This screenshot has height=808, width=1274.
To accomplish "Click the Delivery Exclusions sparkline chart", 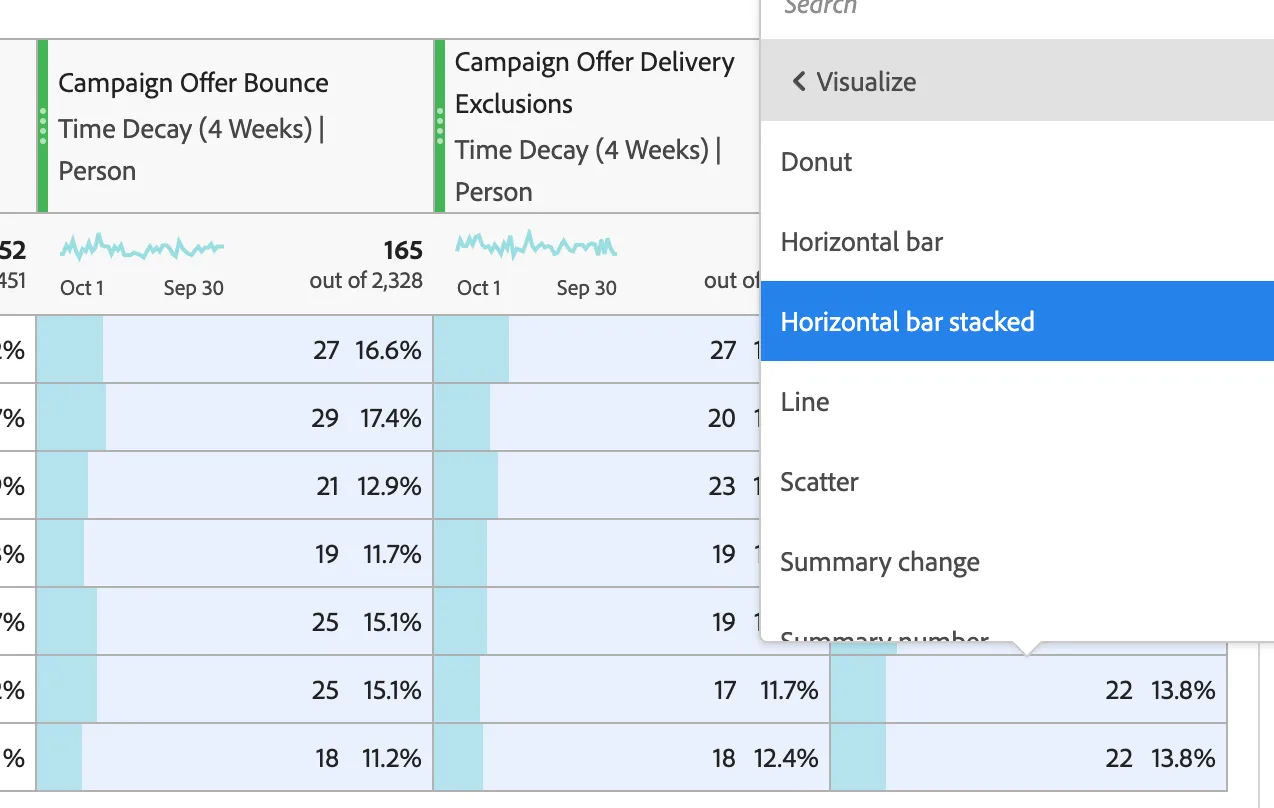I will 537,245.
